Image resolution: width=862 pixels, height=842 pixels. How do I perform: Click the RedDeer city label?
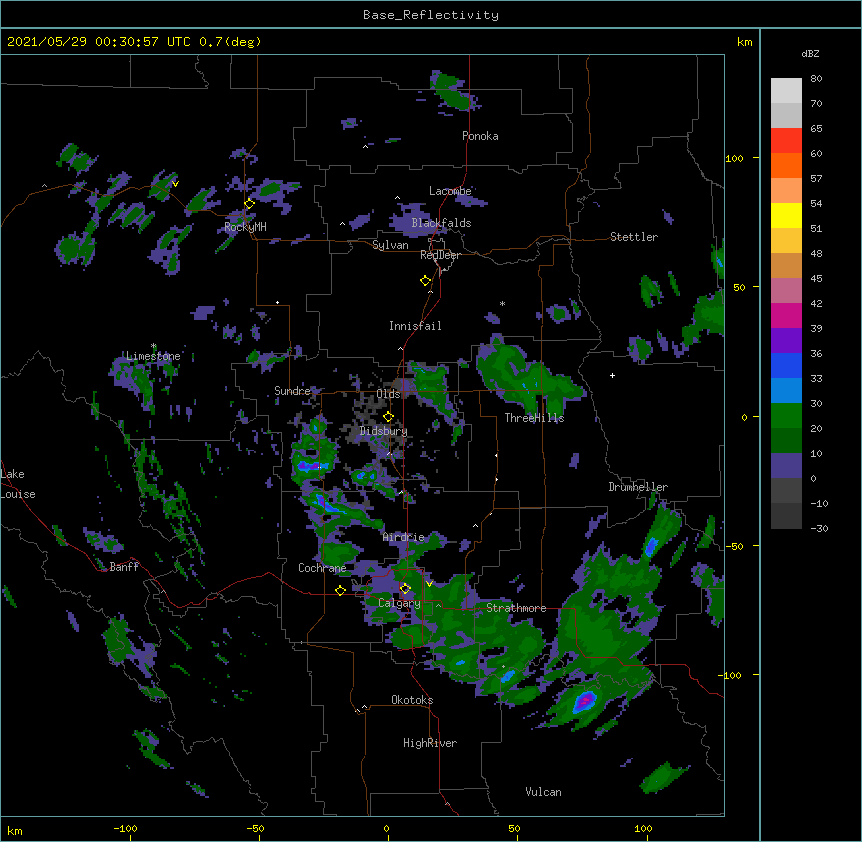click(x=440, y=255)
